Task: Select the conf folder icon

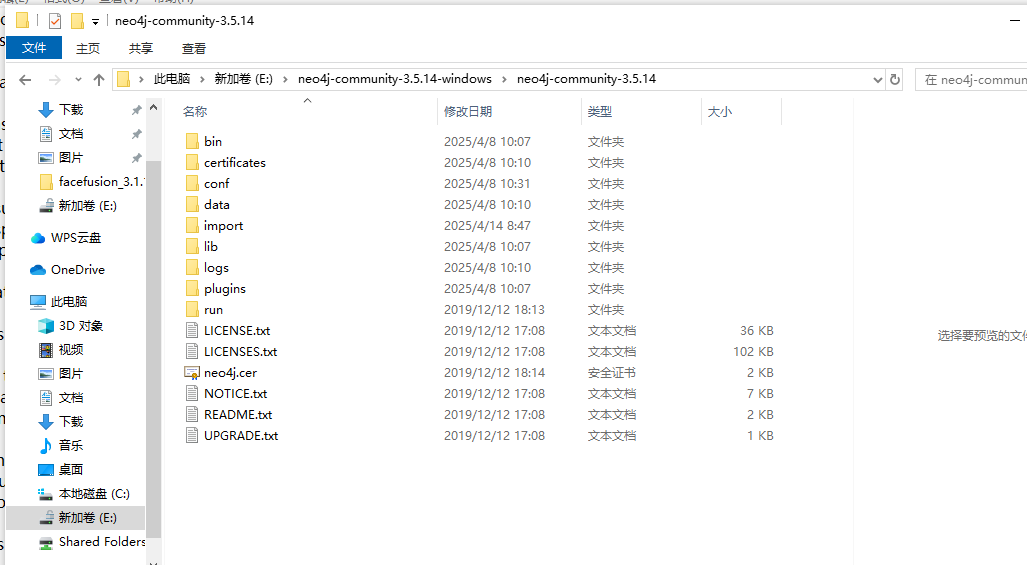Action: click(x=192, y=183)
